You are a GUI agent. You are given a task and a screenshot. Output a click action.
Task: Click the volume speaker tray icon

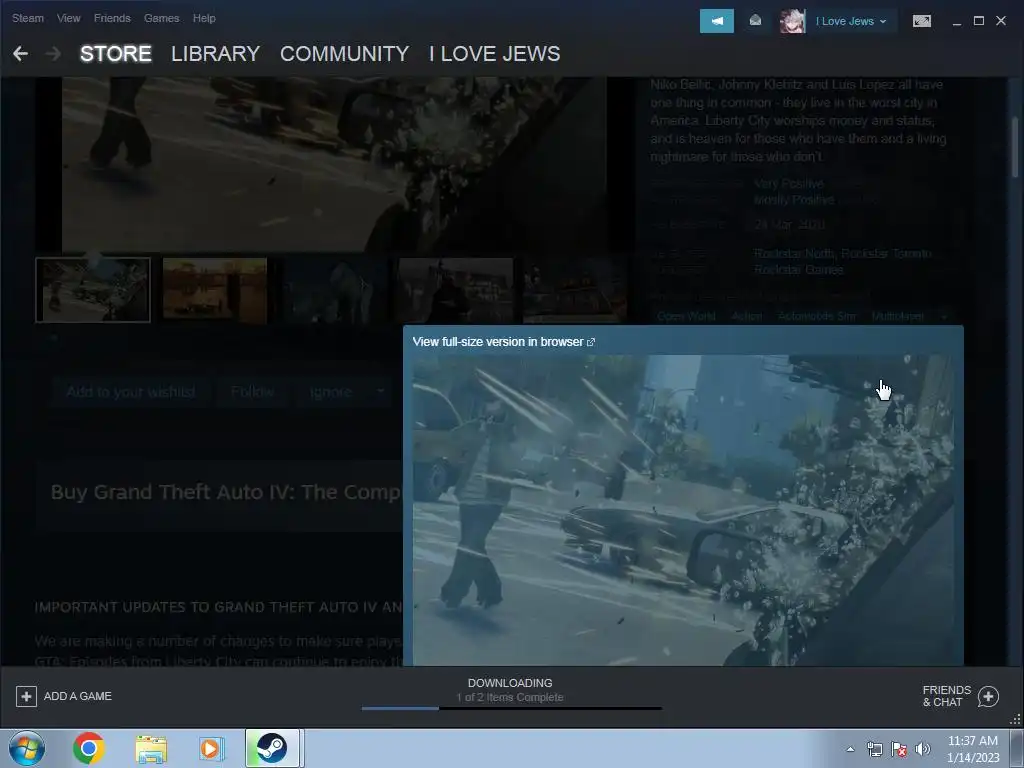coord(922,749)
